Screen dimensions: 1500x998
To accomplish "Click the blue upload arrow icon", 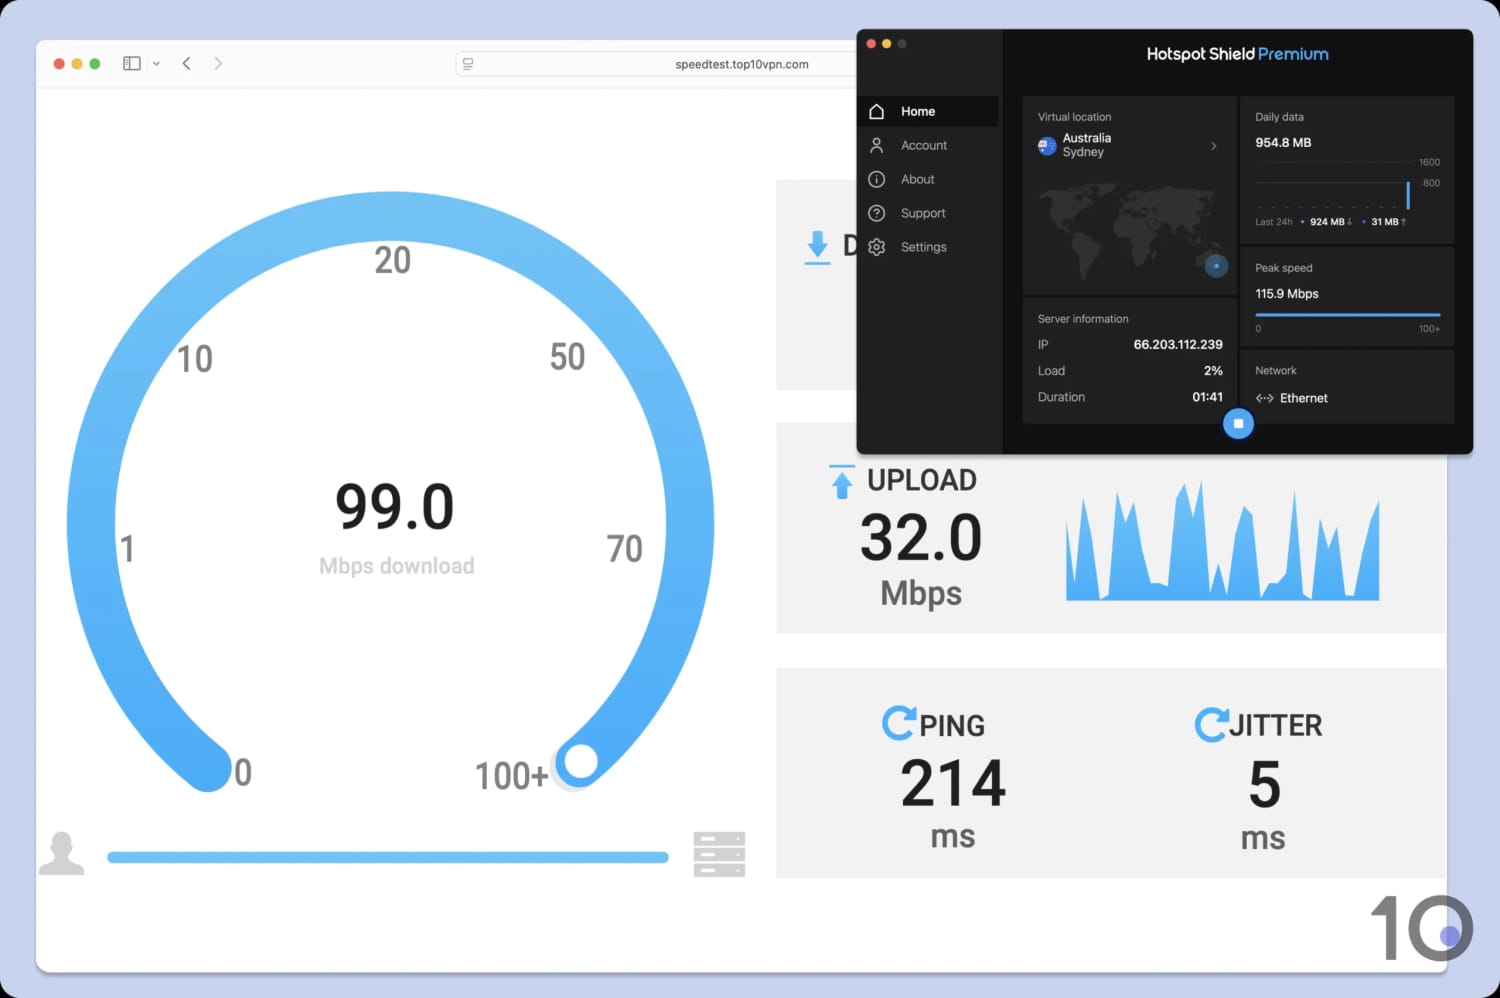I will (x=840, y=481).
